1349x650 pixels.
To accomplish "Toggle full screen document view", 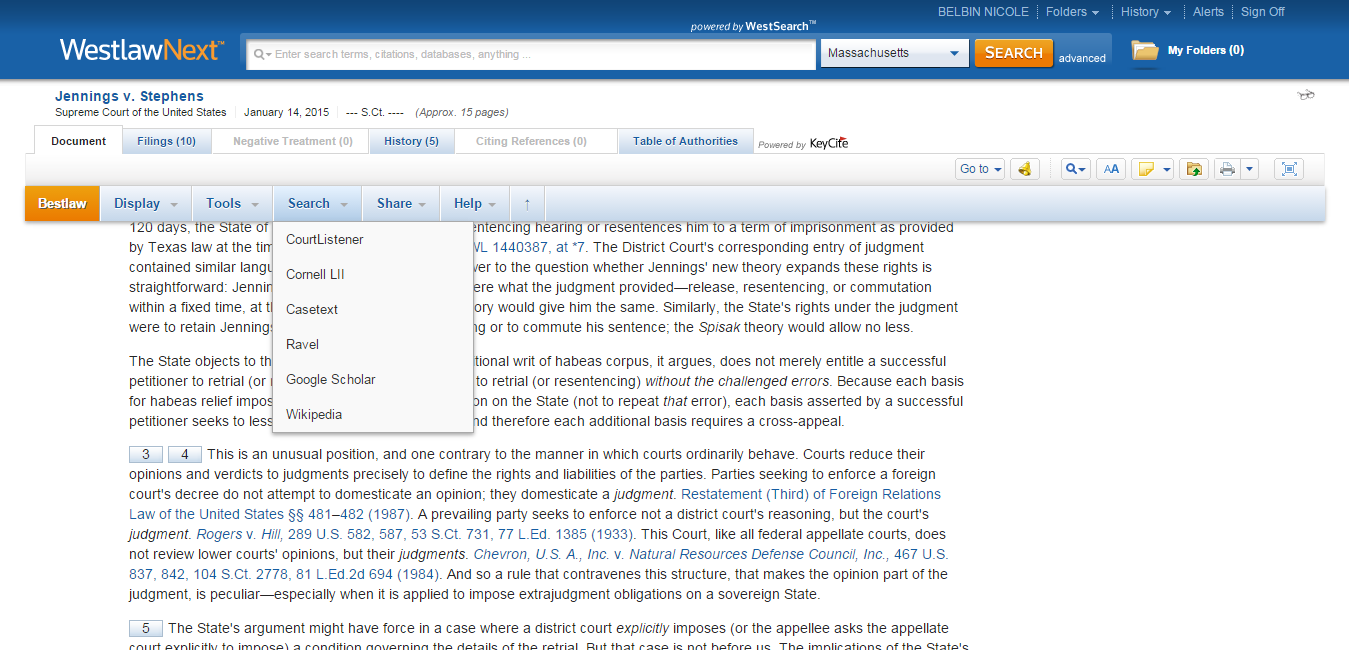I will (1289, 169).
